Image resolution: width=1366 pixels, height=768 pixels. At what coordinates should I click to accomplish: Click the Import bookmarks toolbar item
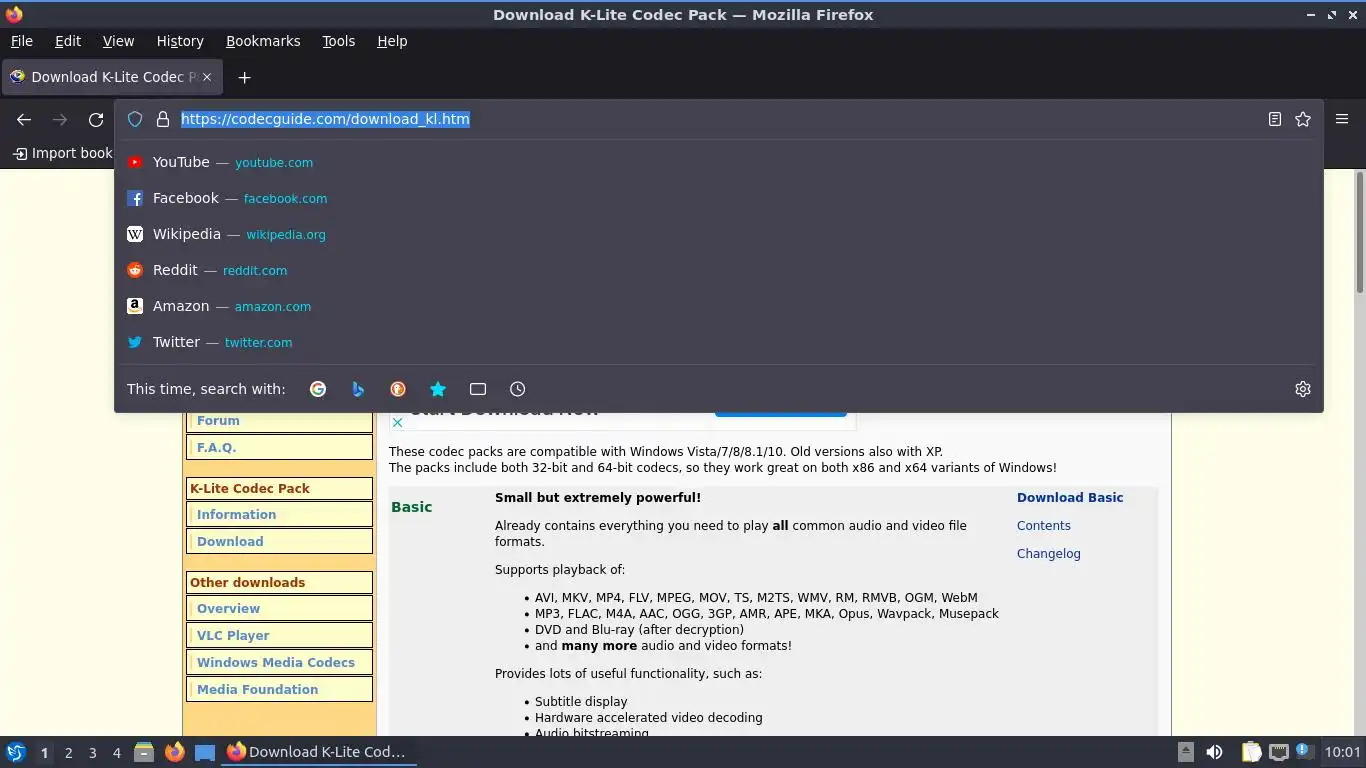pyautogui.click(x=63, y=153)
